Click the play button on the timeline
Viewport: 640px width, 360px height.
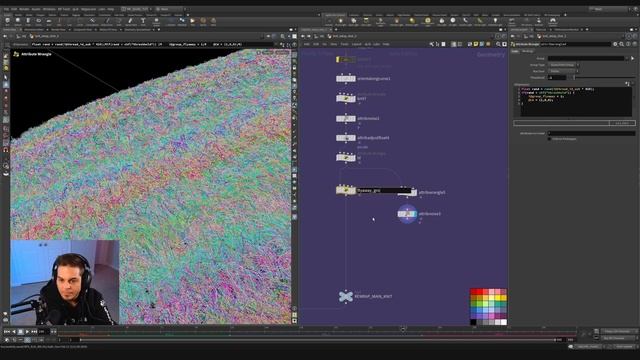click(27, 332)
